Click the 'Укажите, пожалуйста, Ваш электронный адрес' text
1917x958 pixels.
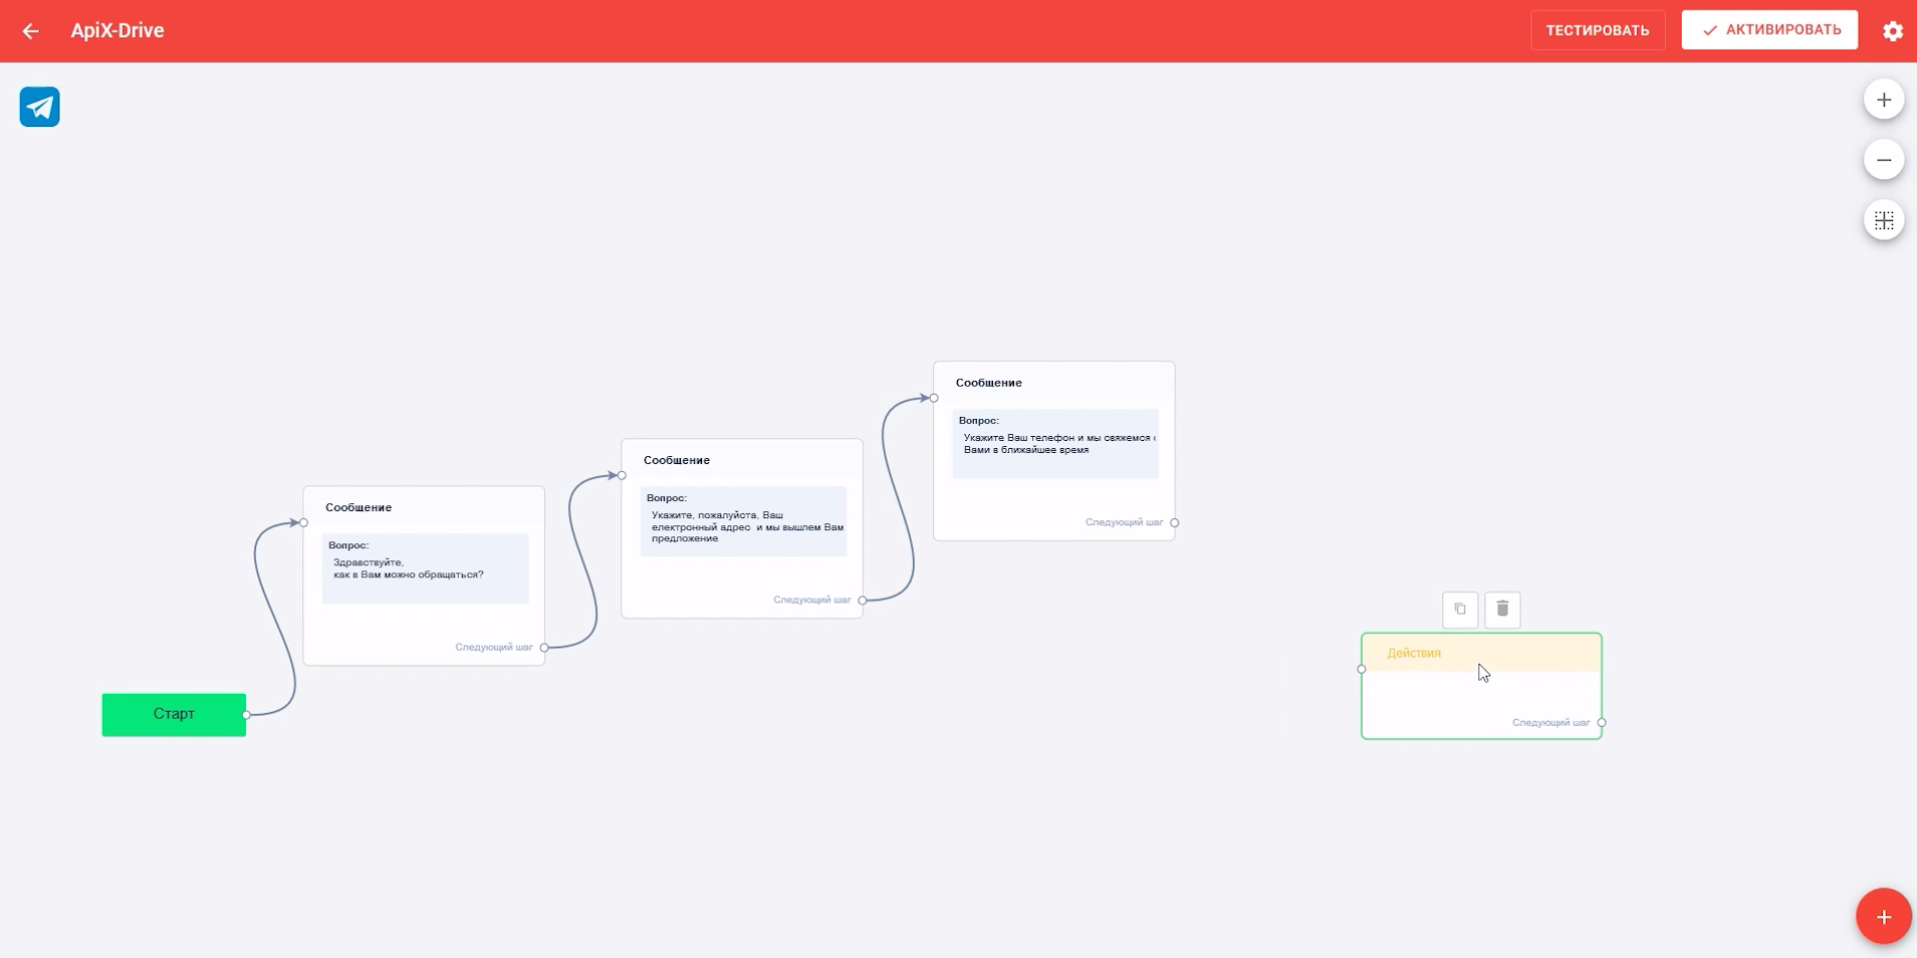[x=747, y=527]
